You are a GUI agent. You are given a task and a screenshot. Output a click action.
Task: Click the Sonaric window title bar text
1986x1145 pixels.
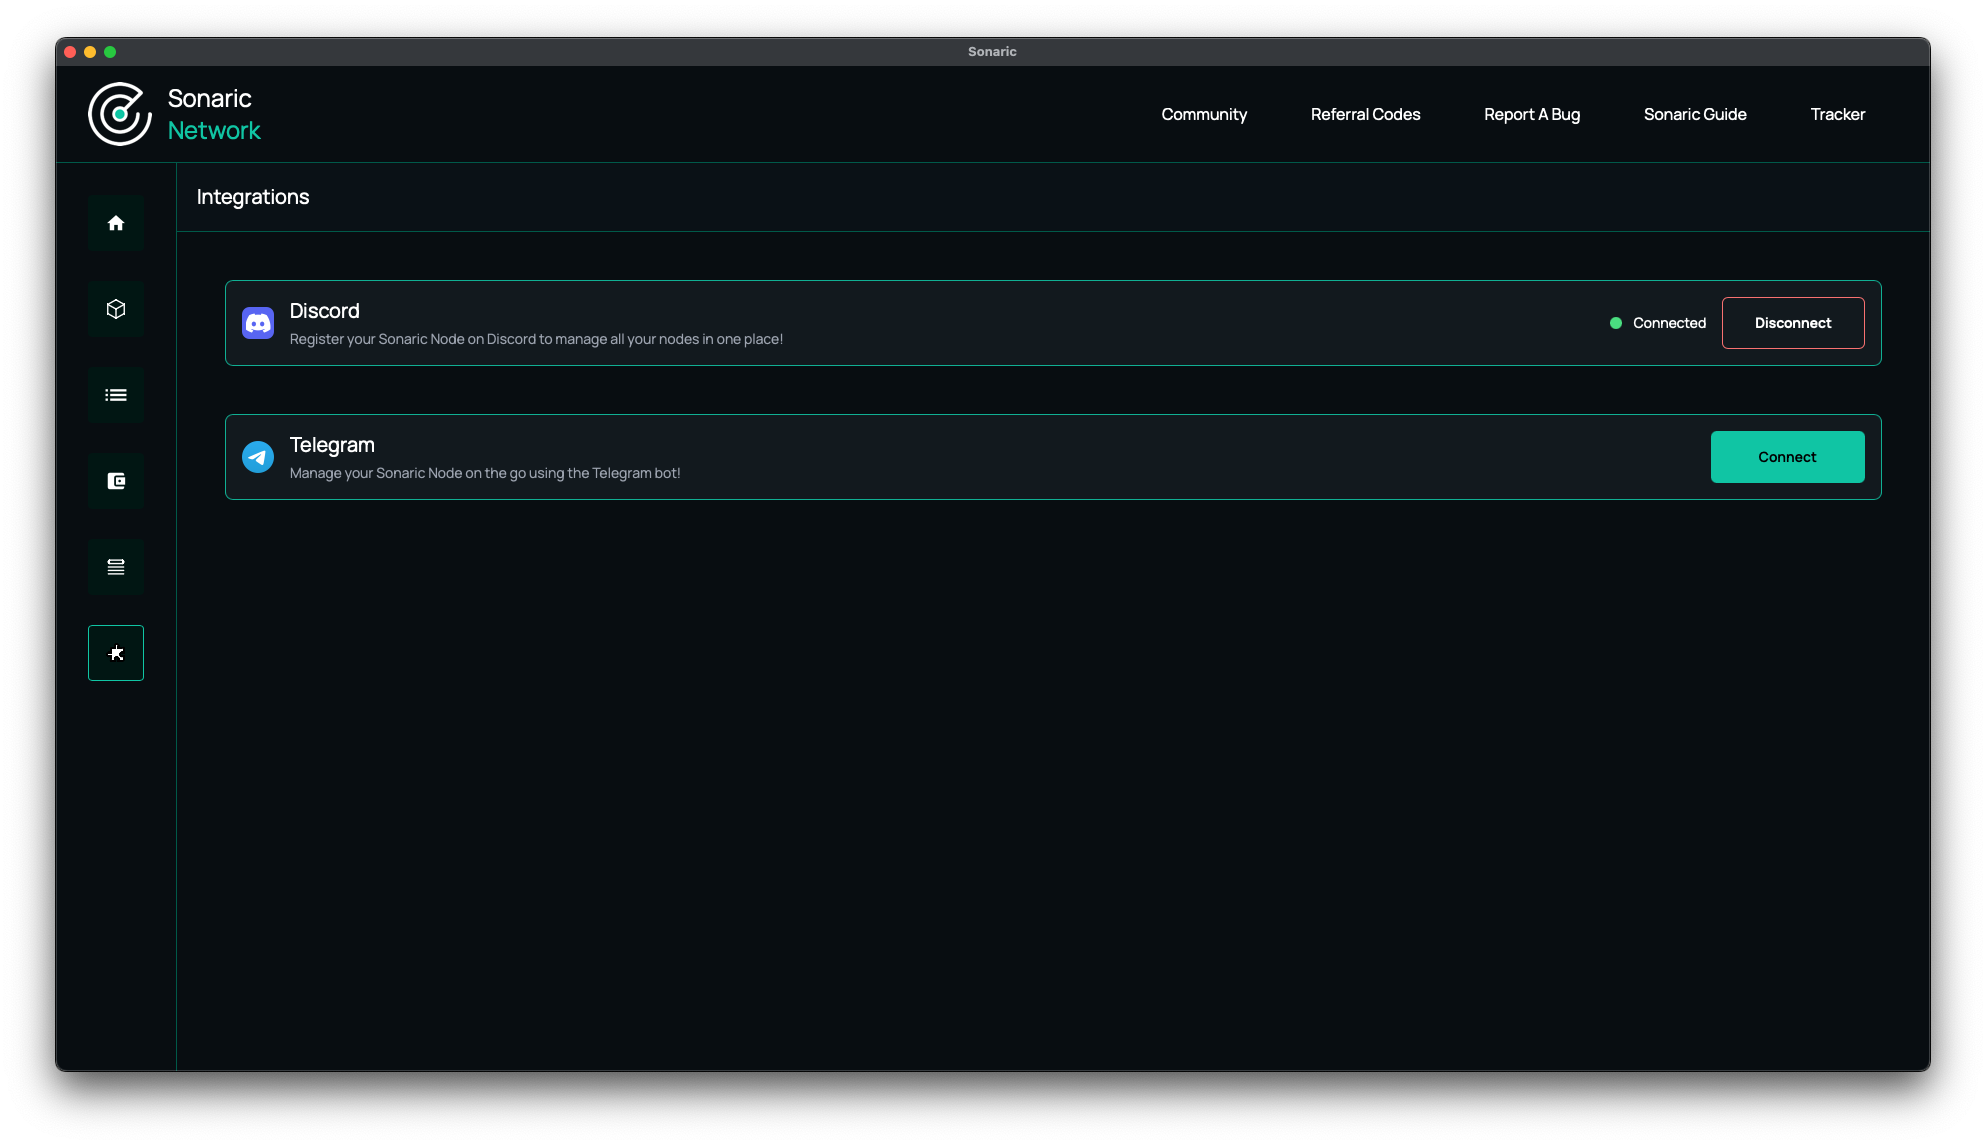992,52
